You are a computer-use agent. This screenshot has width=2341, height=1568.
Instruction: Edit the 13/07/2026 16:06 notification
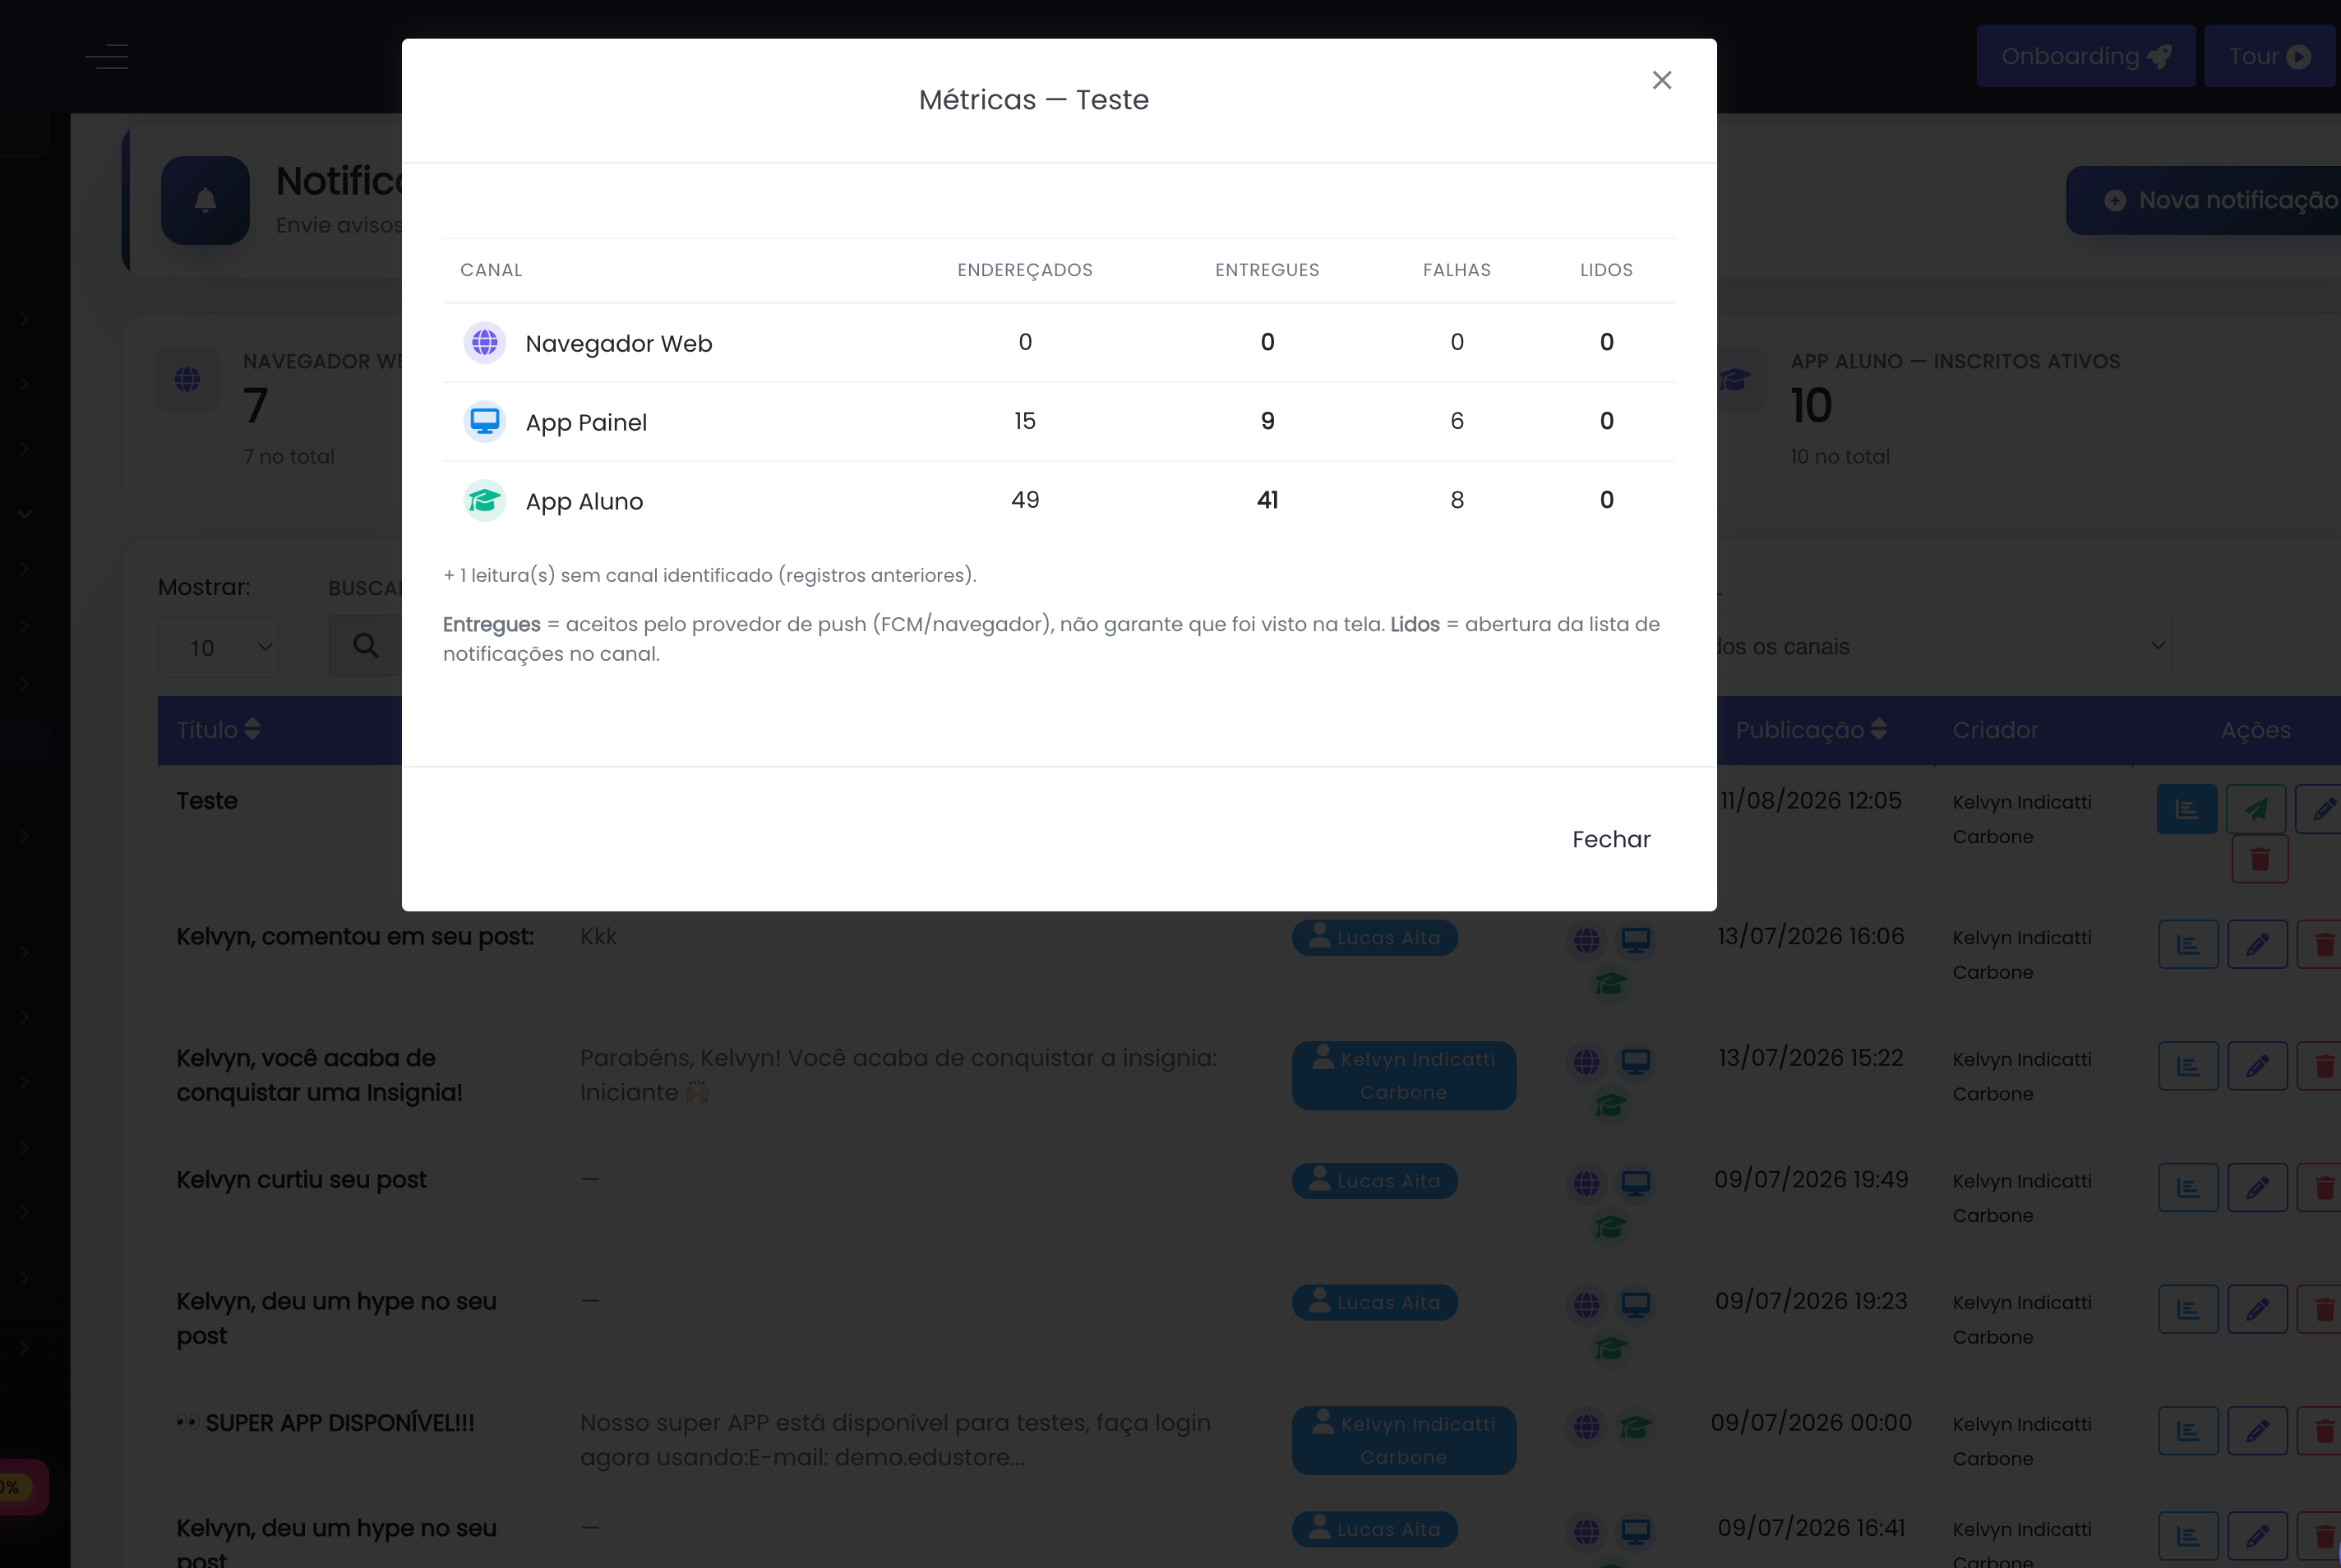click(2257, 945)
